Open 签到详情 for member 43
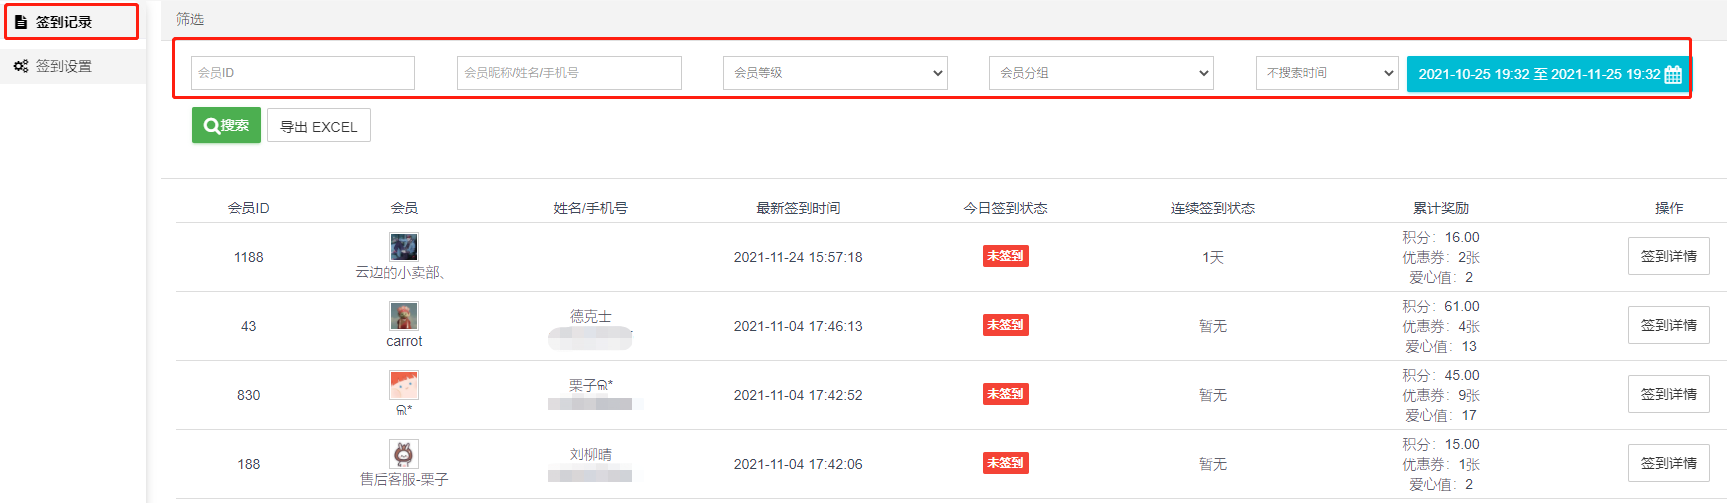 (x=1668, y=325)
